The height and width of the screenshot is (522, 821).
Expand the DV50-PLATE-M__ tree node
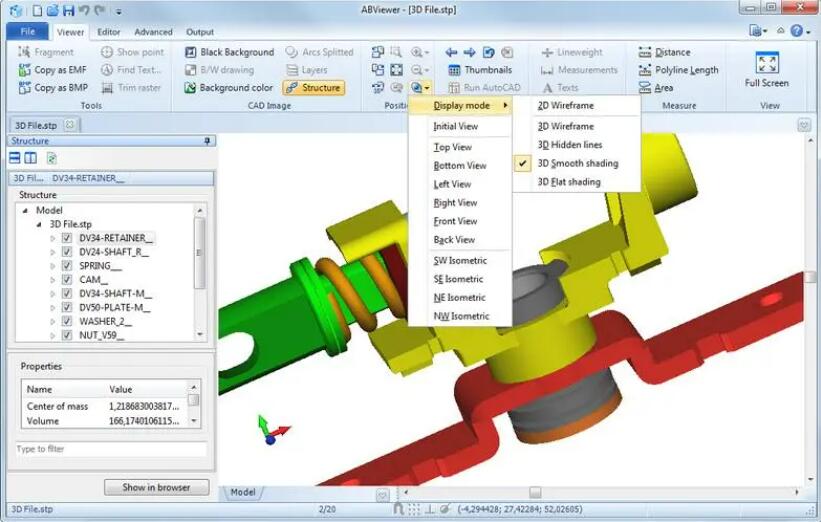(x=53, y=308)
